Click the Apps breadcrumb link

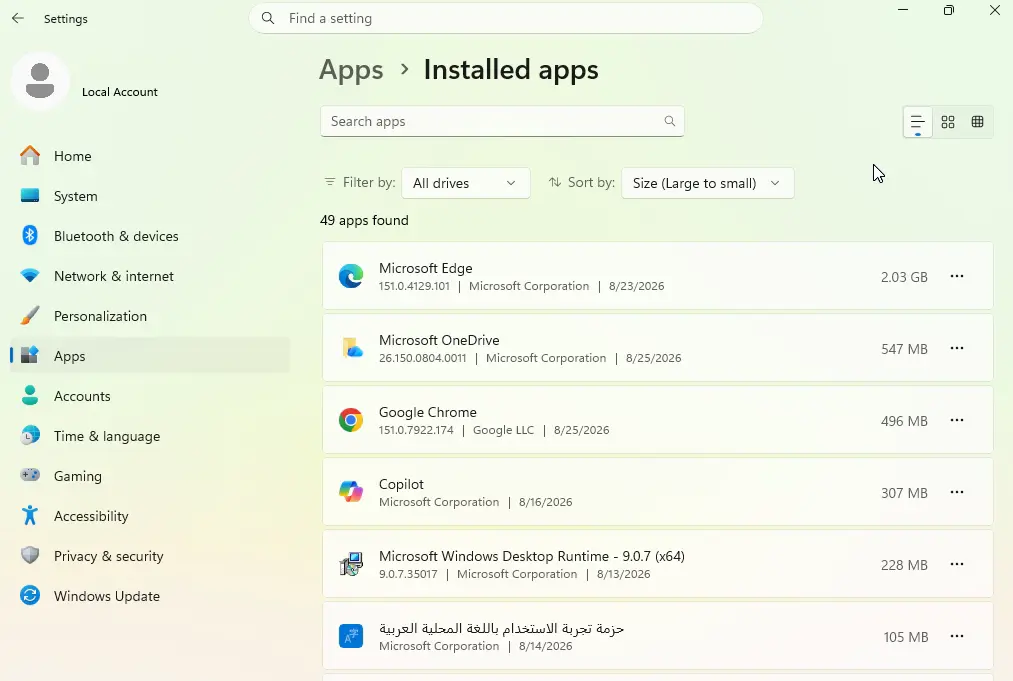tap(351, 70)
